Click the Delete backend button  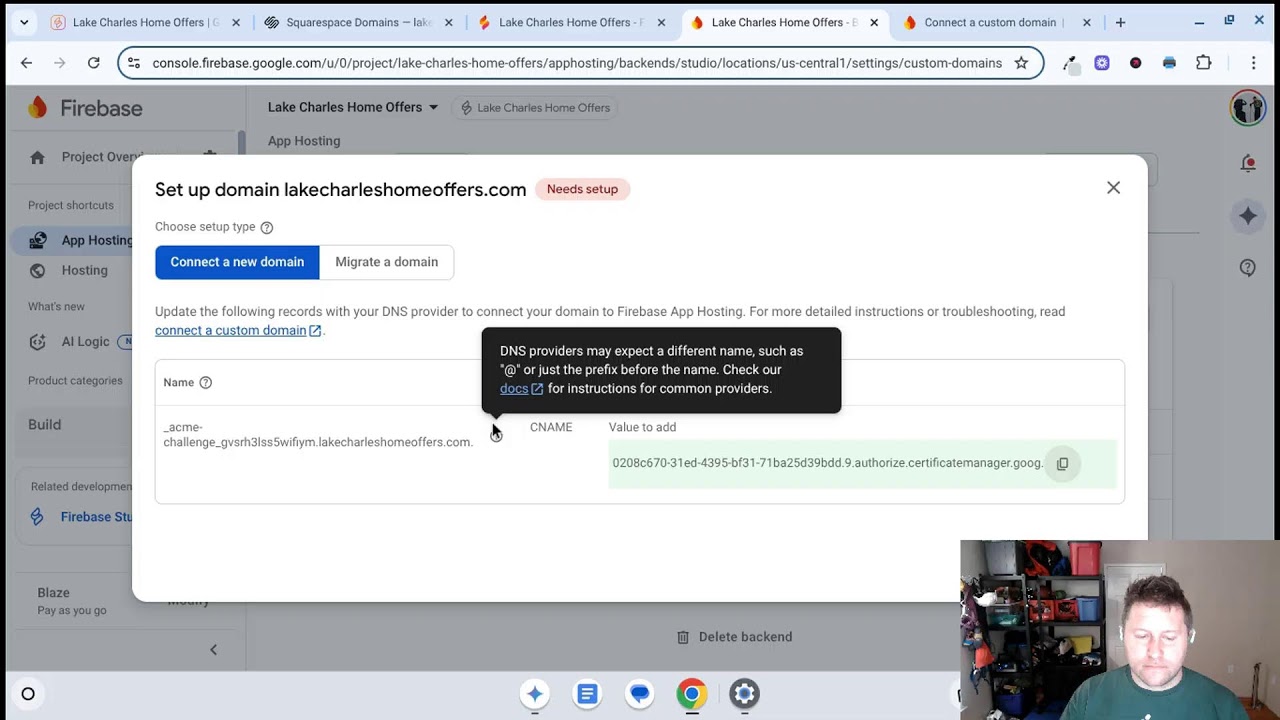coord(735,637)
